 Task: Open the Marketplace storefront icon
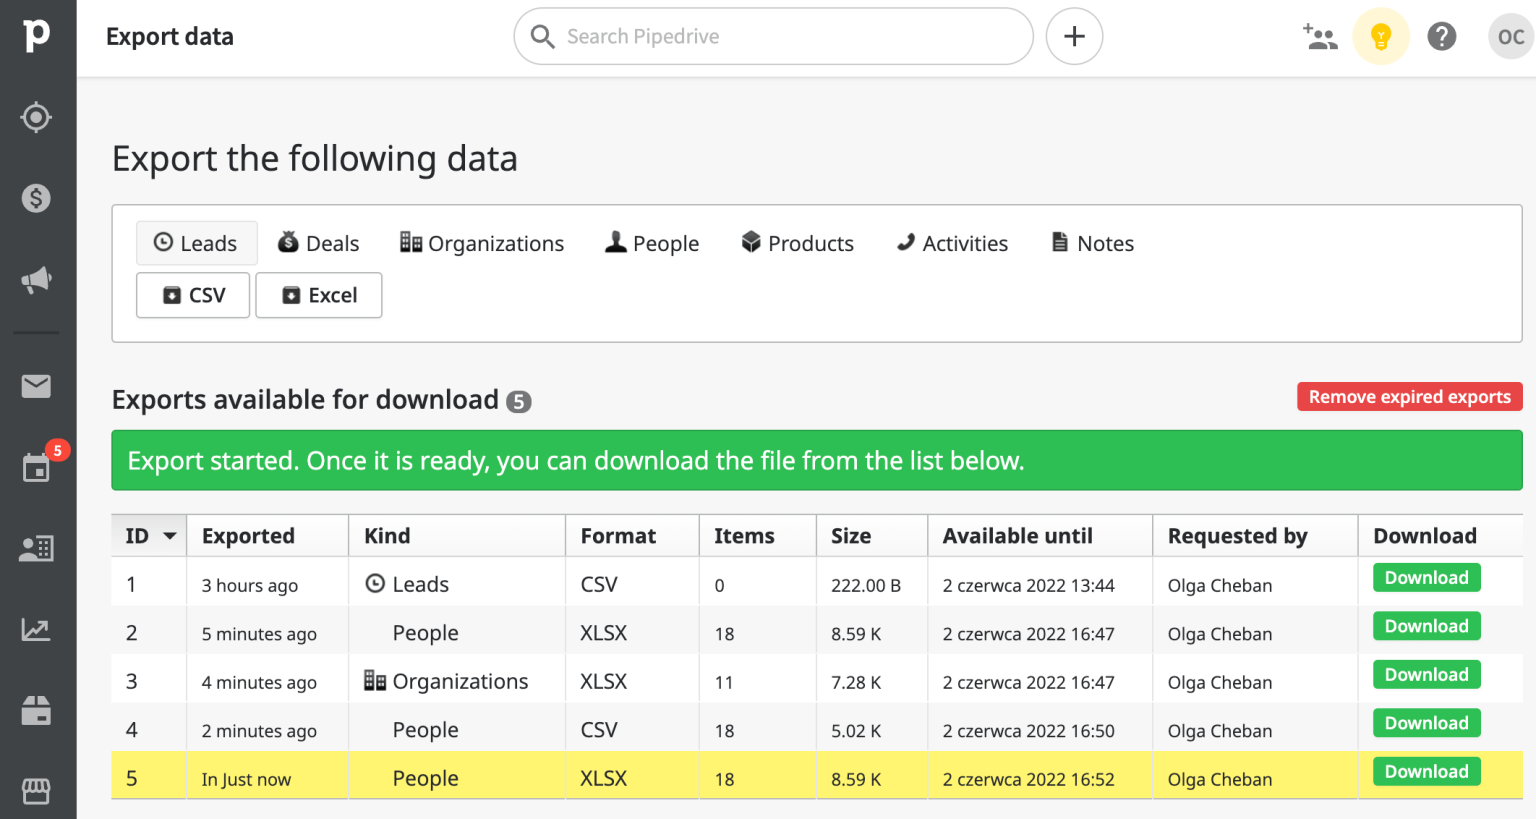(x=36, y=791)
